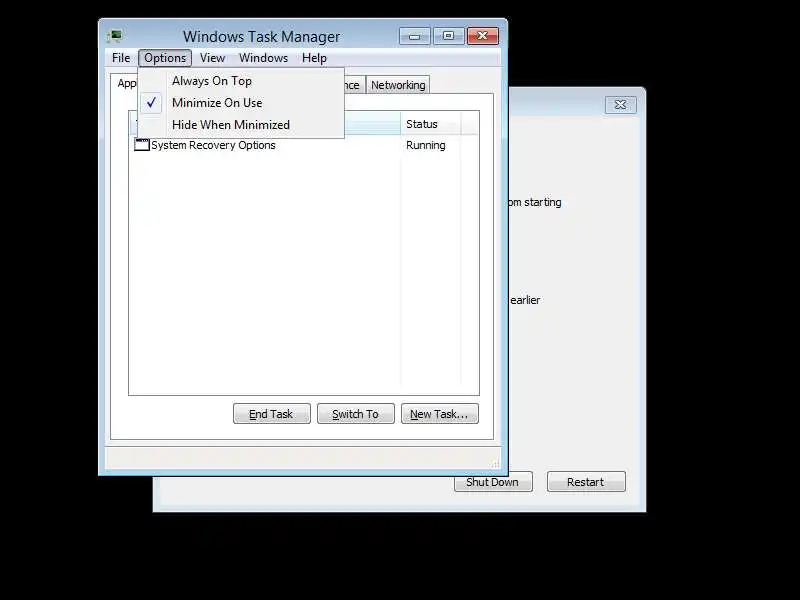Viewport: 800px width, 600px height.
Task: Open the Windows menu
Action: pyautogui.click(x=263, y=58)
